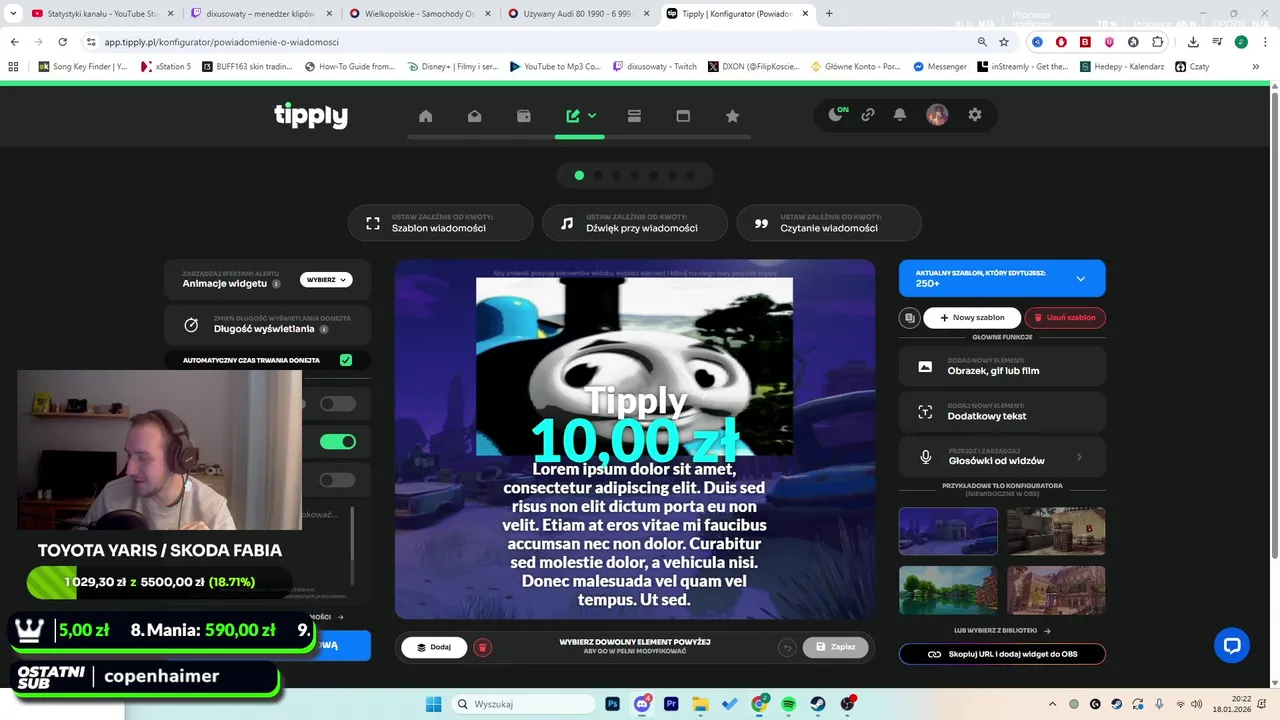Open Spotify from the taskbar
Screen dimensions: 1280x720
click(x=789, y=704)
